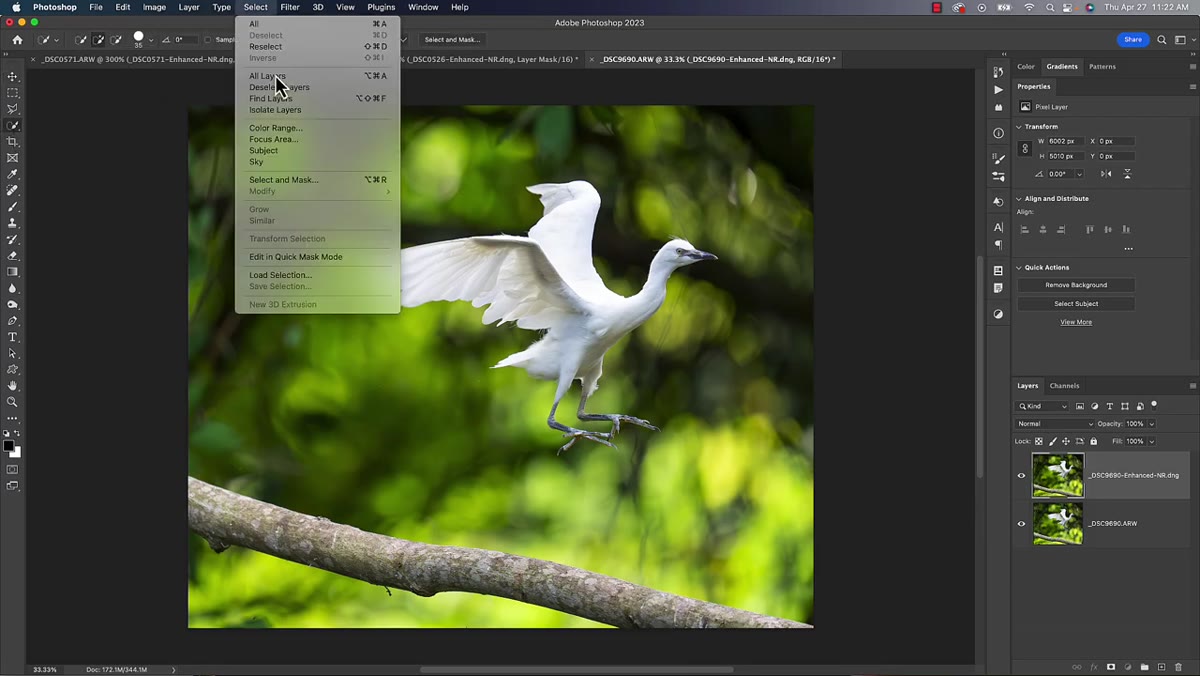Screen dimensions: 1200x676
Task: Select the Move tool
Action: click(13, 77)
